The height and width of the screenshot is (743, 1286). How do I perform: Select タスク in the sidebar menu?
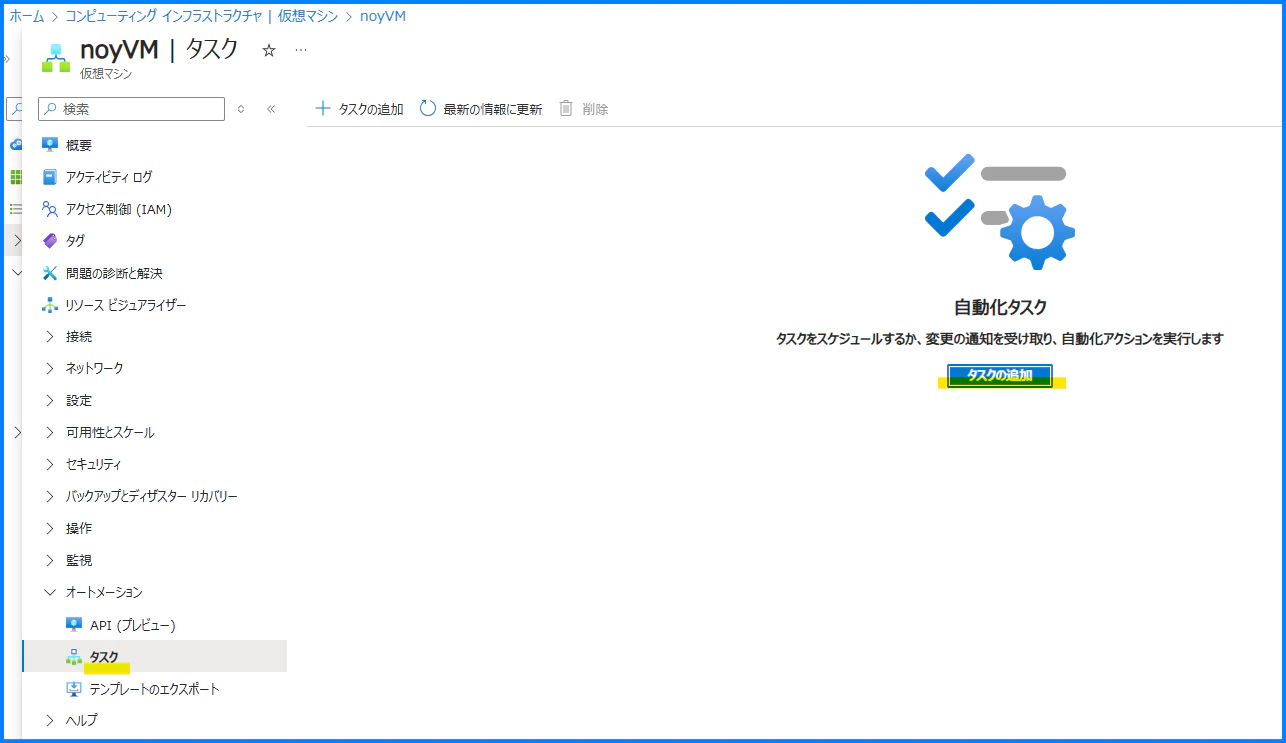point(154,657)
